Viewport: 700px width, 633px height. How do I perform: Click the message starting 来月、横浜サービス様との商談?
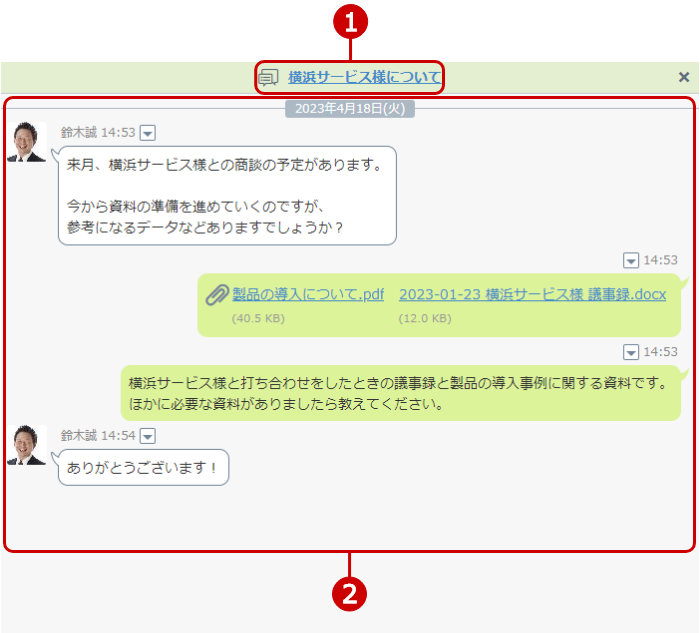(x=227, y=196)
